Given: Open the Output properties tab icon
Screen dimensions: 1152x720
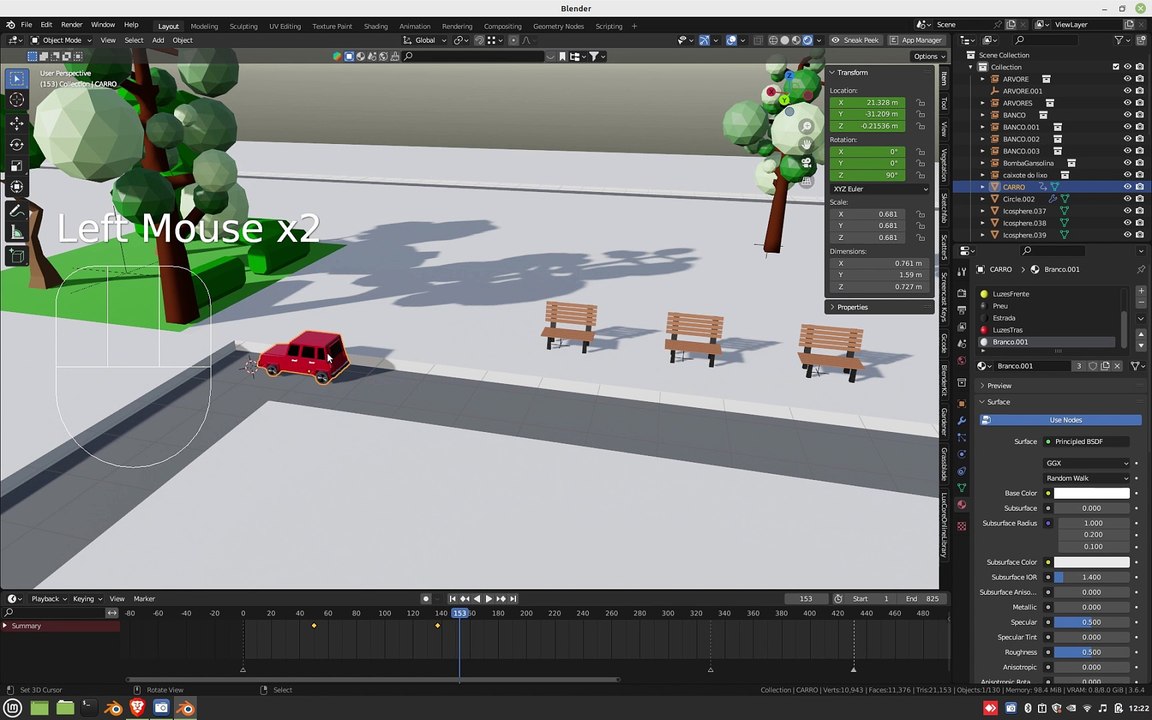Looking at the screenshot, I should [x=962, y=310].
